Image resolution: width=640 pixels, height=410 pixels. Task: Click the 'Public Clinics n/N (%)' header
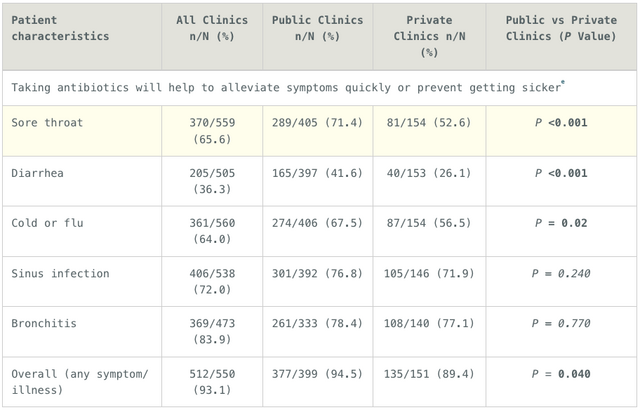[x=317, y=28]
